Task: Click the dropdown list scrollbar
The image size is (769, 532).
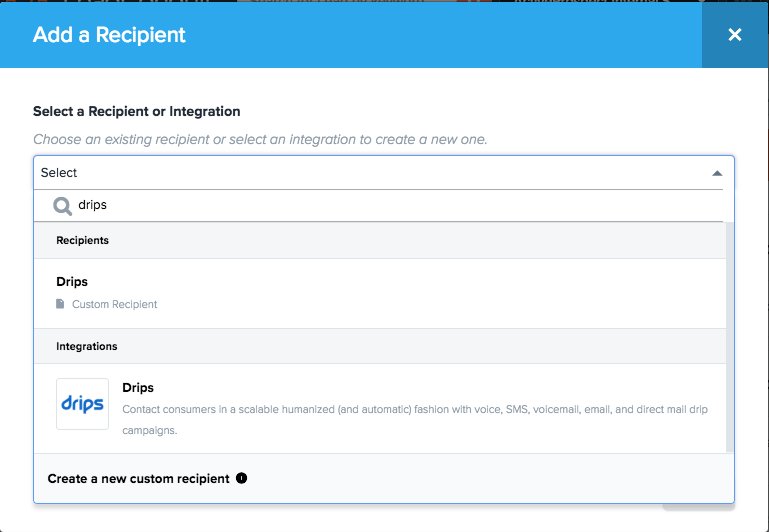Action: pos(729,330)
